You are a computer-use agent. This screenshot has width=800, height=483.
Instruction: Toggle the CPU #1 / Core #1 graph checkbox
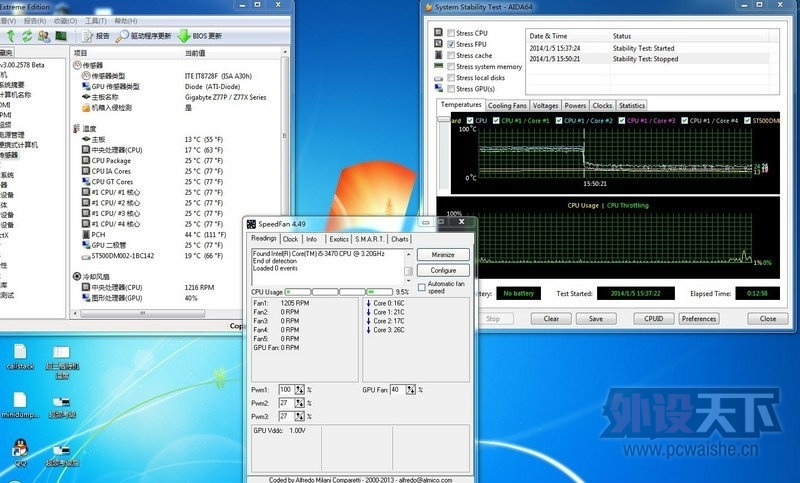[x=496, y=120]
